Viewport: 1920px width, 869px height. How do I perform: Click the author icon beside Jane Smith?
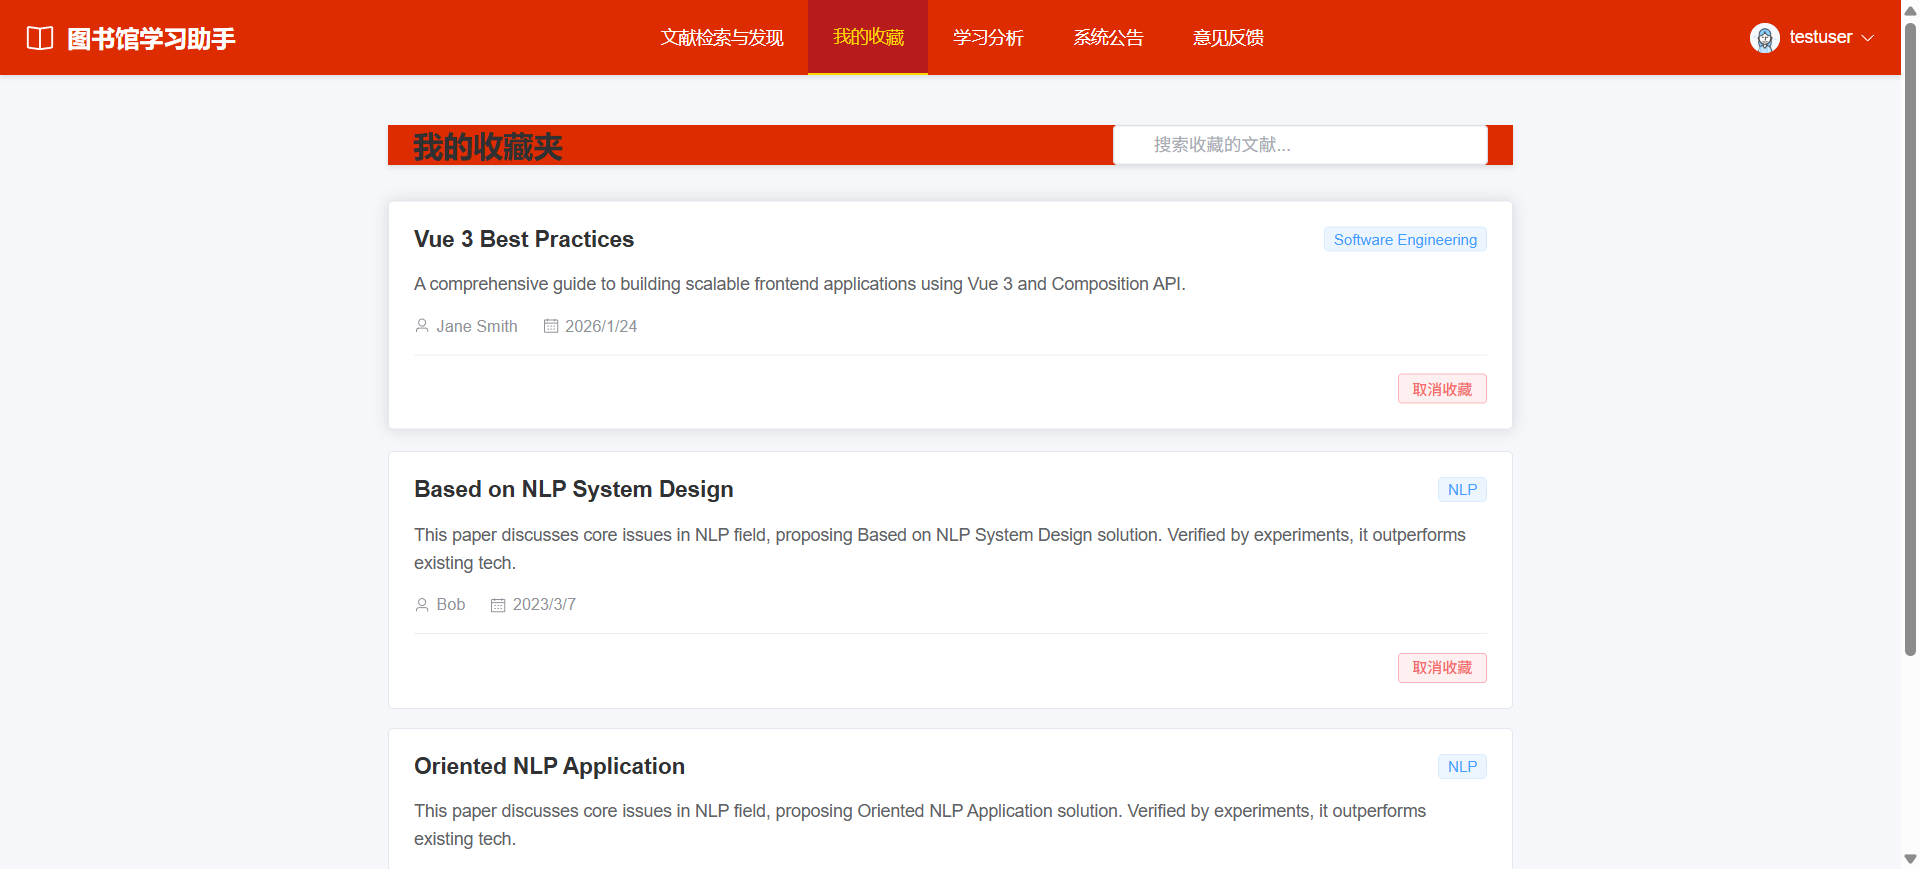[422, 326]
